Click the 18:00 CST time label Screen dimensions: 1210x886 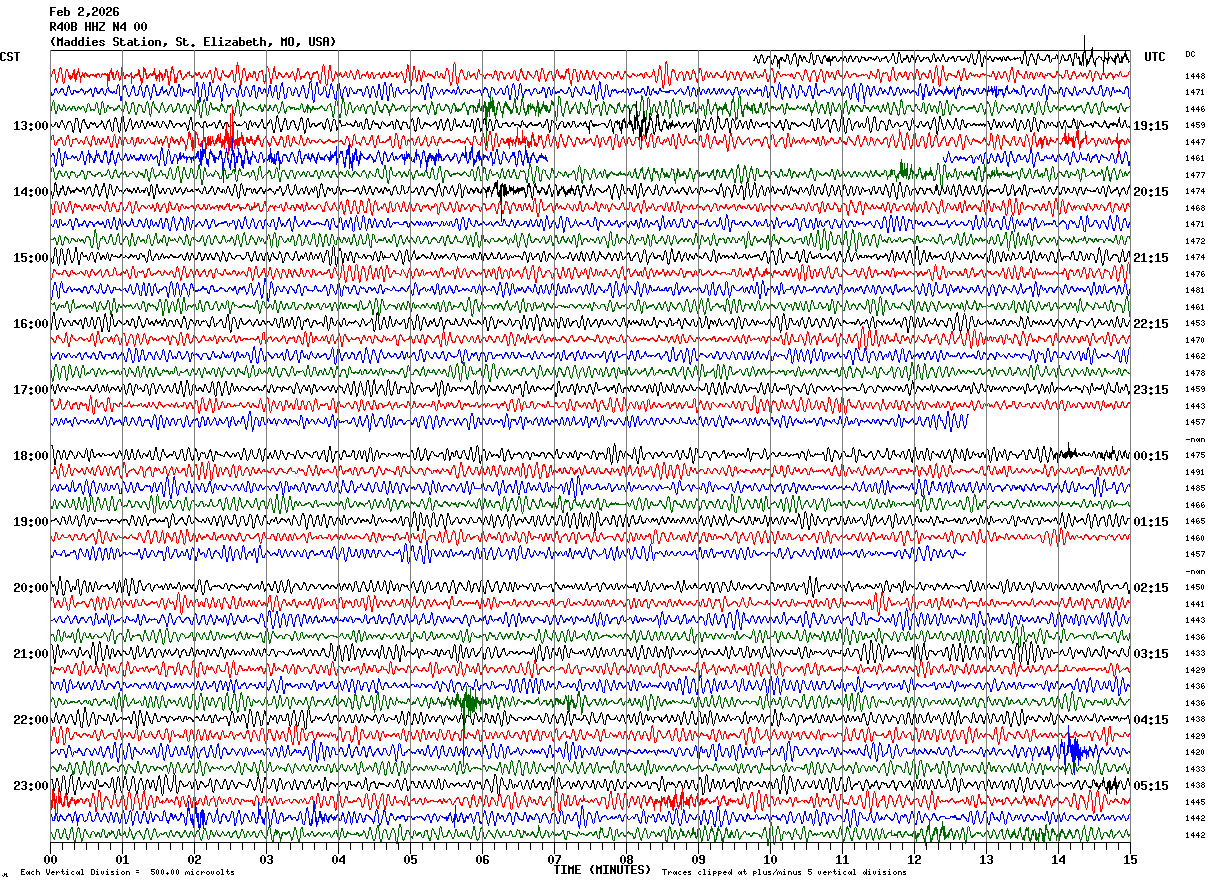point(31,456)
